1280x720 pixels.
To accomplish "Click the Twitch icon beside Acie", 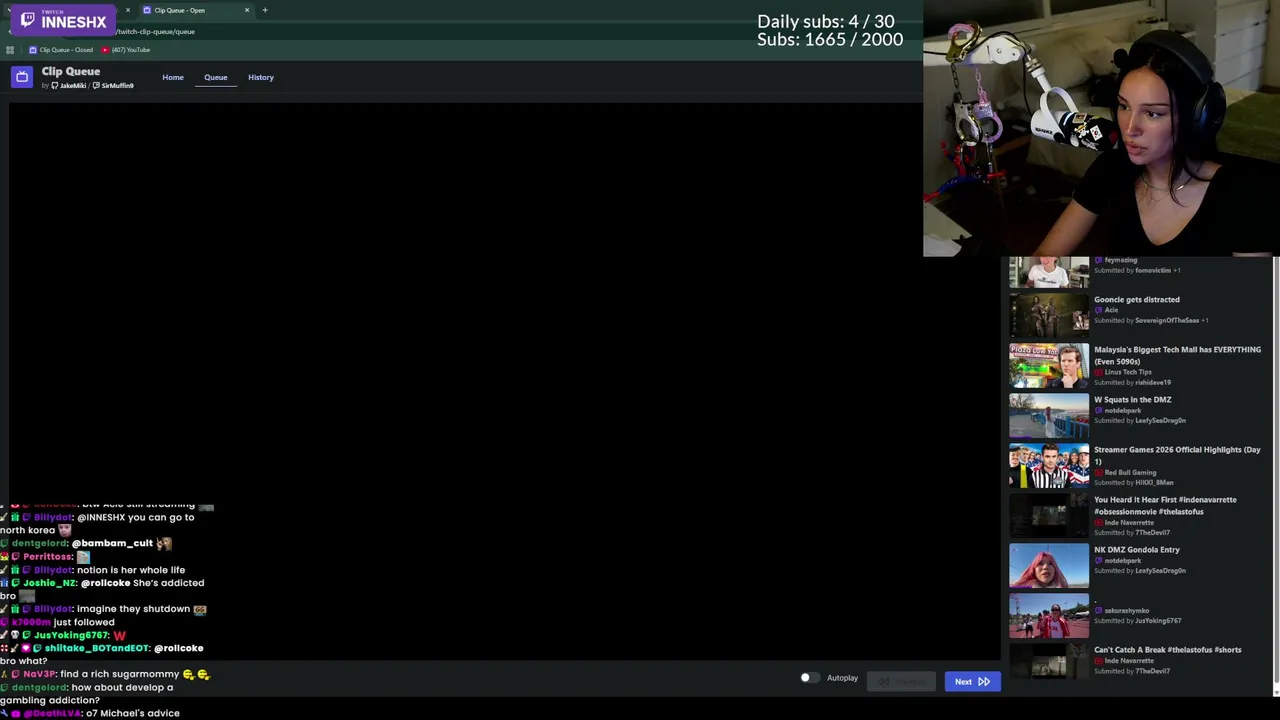I will point(1098,310).
